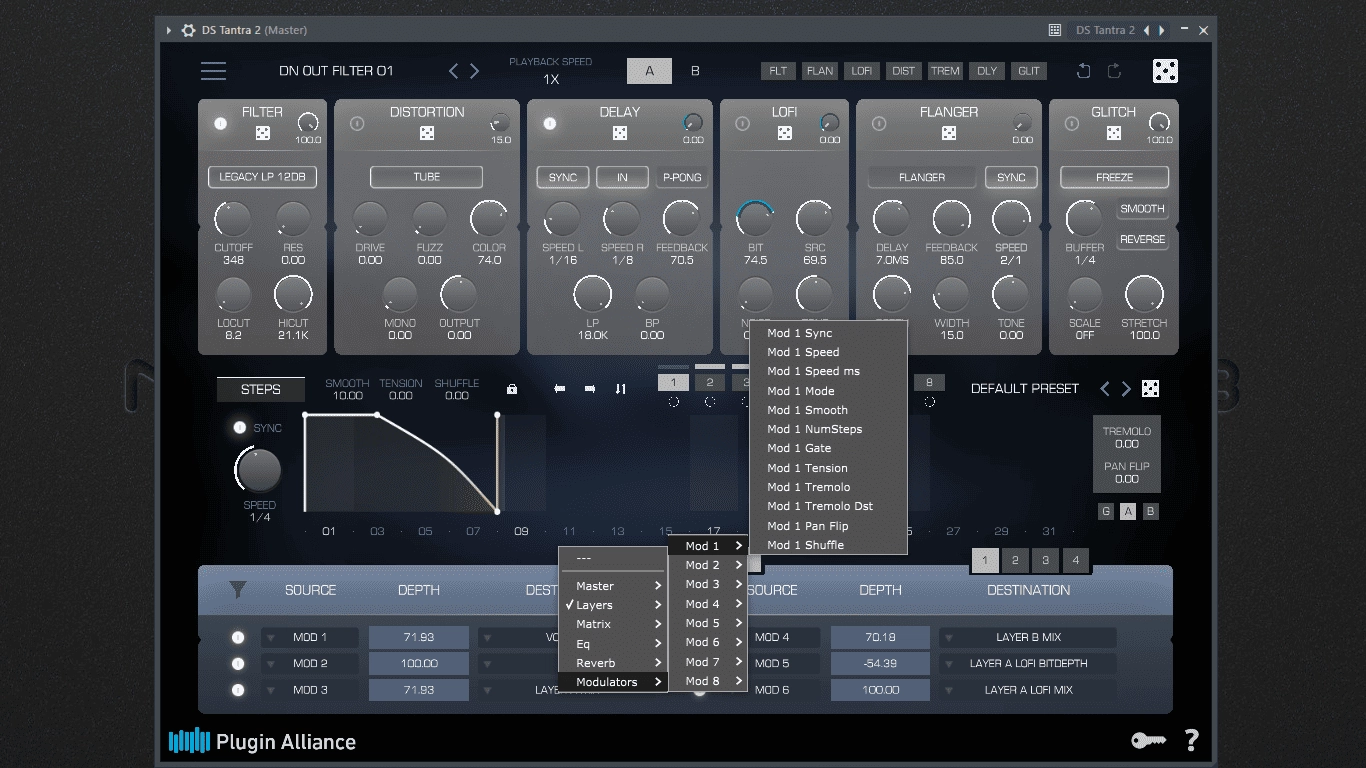Viewport: 1366px width, 768px height.
Task: Disable the MOD 1 matrix row
Action: [238, 637]
